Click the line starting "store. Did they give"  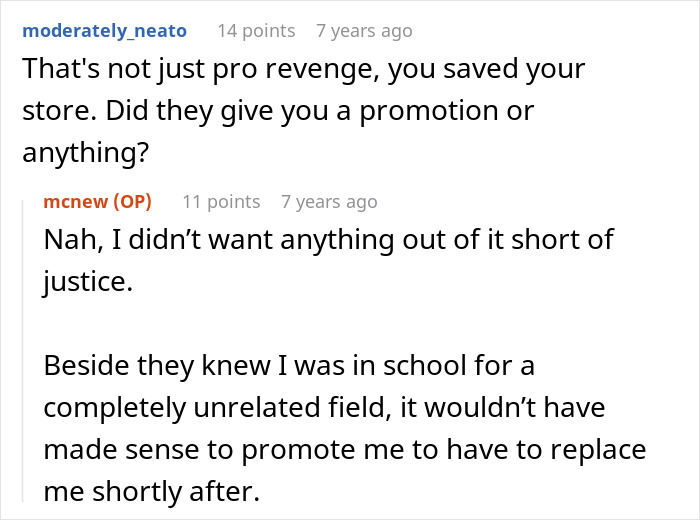click(278, 111)
